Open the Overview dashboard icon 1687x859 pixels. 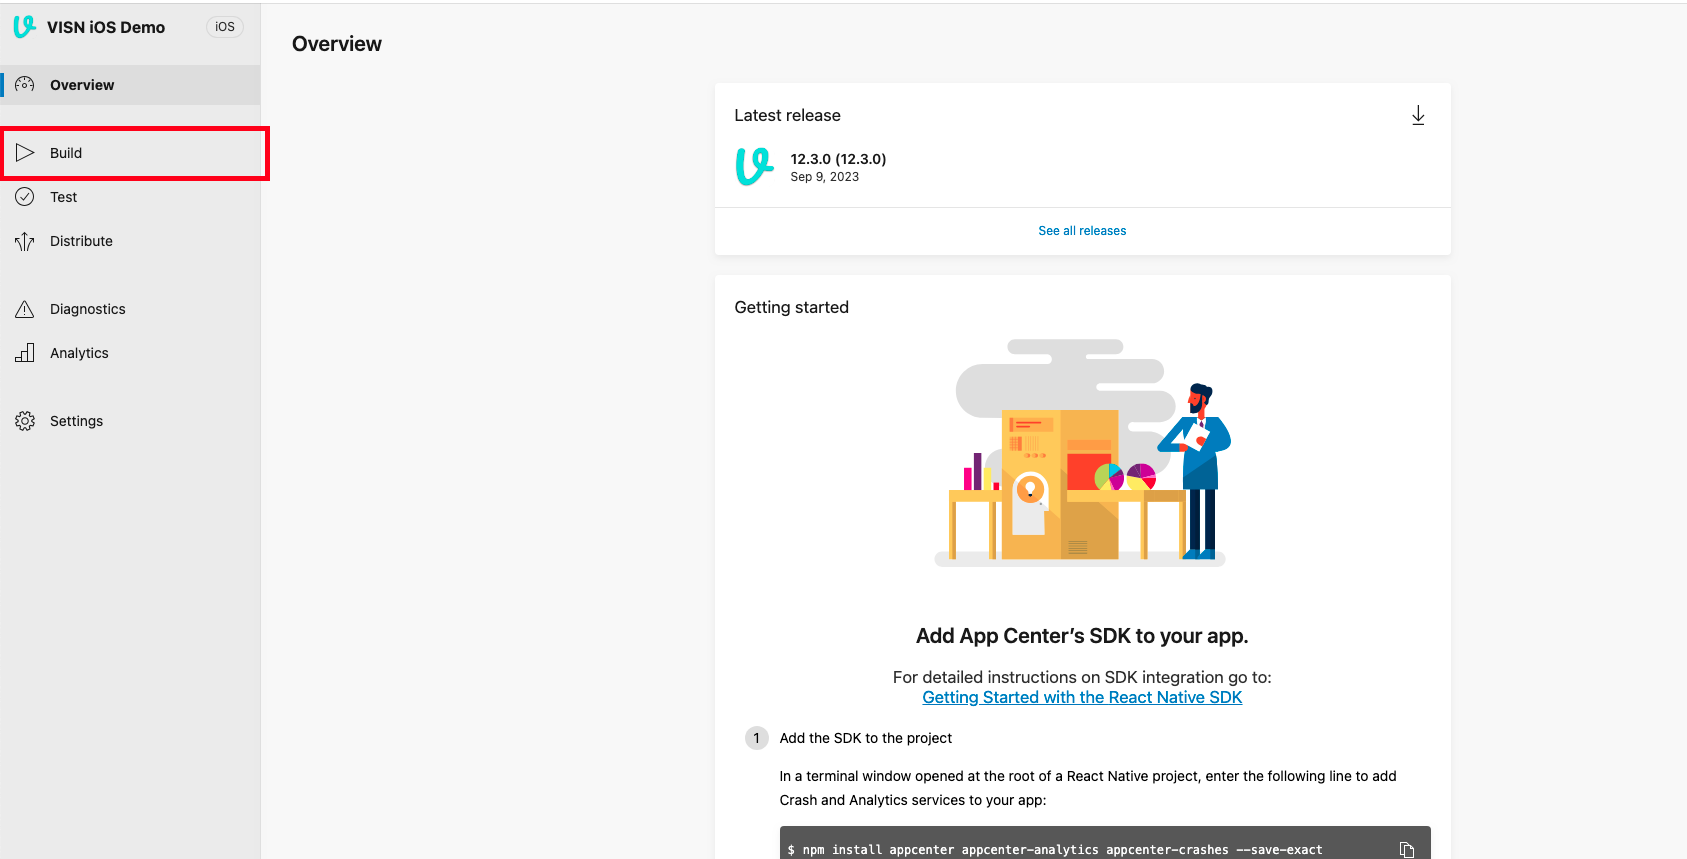[25, 85]
